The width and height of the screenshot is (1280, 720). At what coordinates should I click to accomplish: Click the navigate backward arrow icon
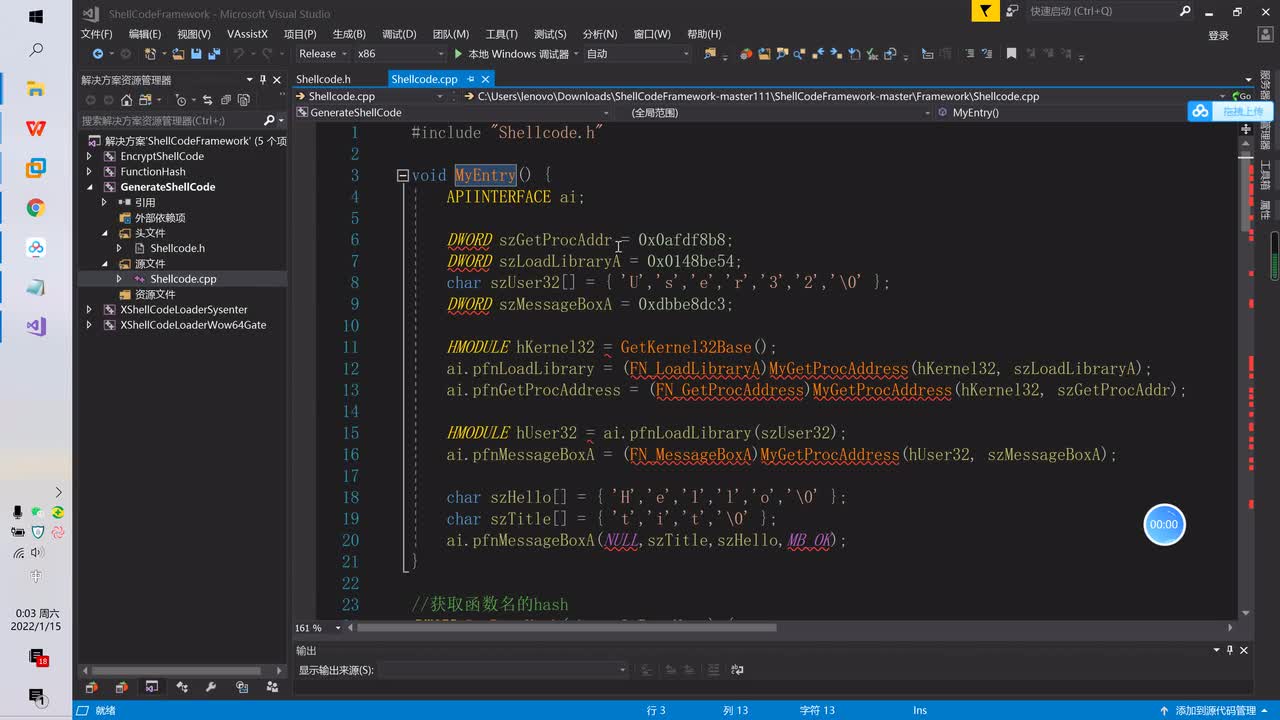[97, 54]
